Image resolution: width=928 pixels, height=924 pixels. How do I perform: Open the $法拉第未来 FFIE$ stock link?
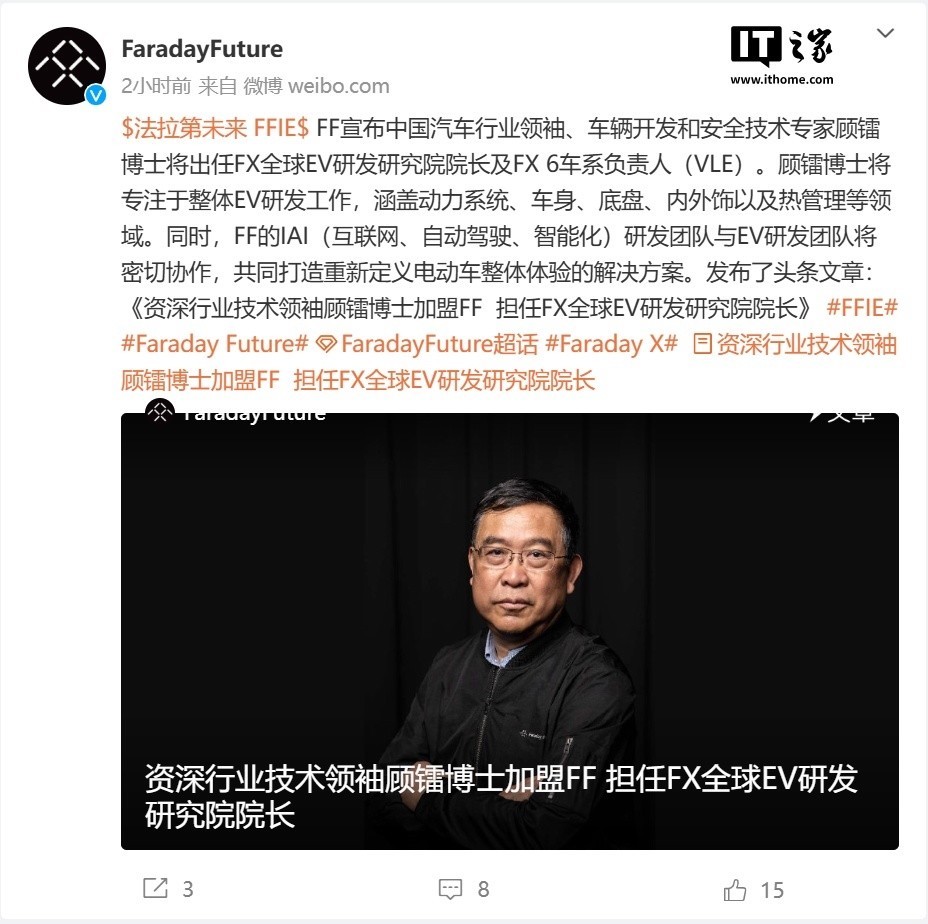coord(215,128)
